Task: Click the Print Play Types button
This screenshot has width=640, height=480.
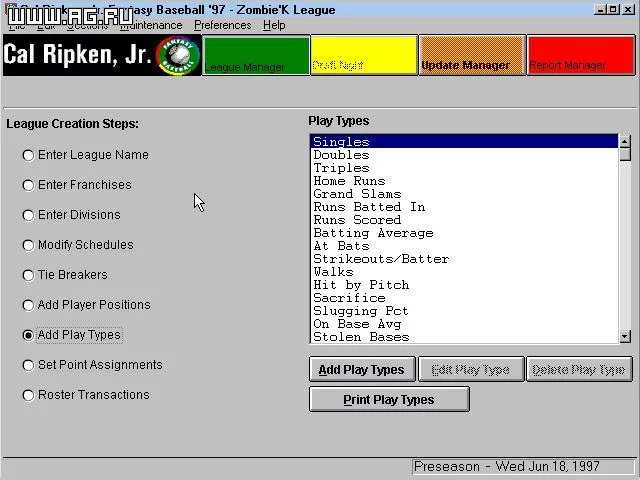Action: [x=389, y=400]
